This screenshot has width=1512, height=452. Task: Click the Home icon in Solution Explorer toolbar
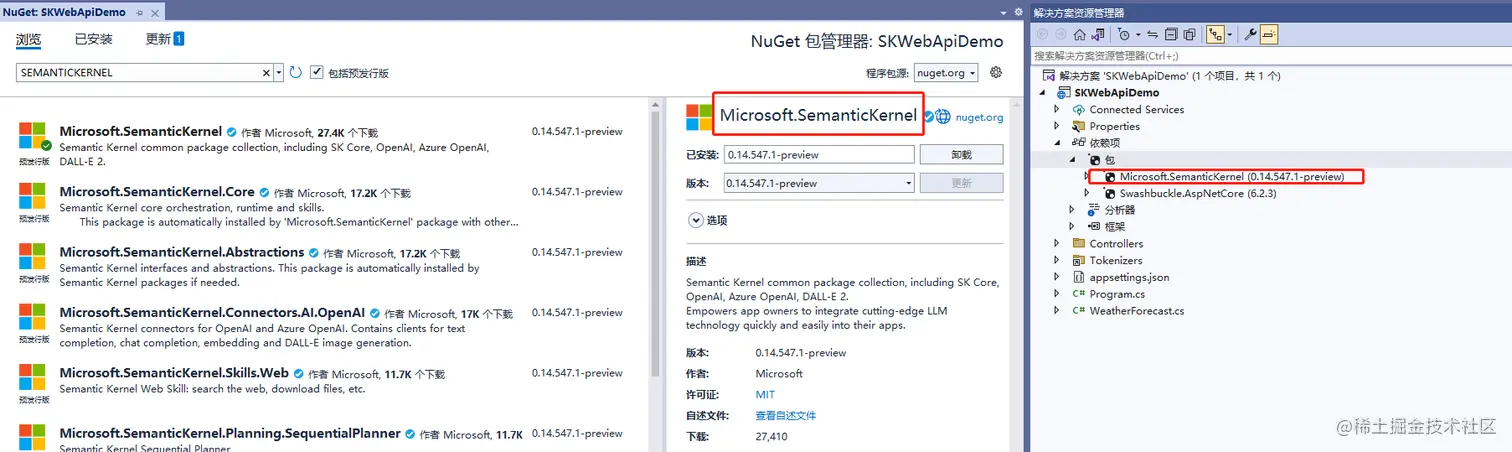[x=1080, y=34]
